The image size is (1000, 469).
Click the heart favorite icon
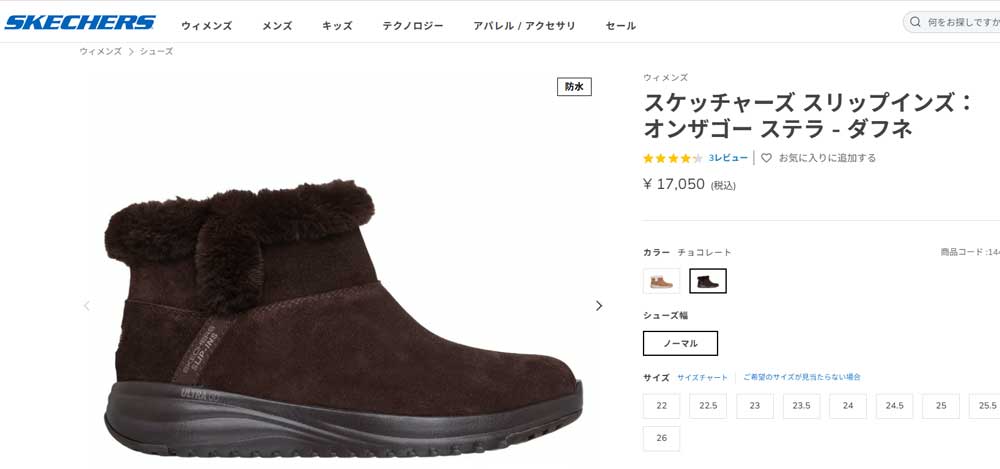coord(767,158)
